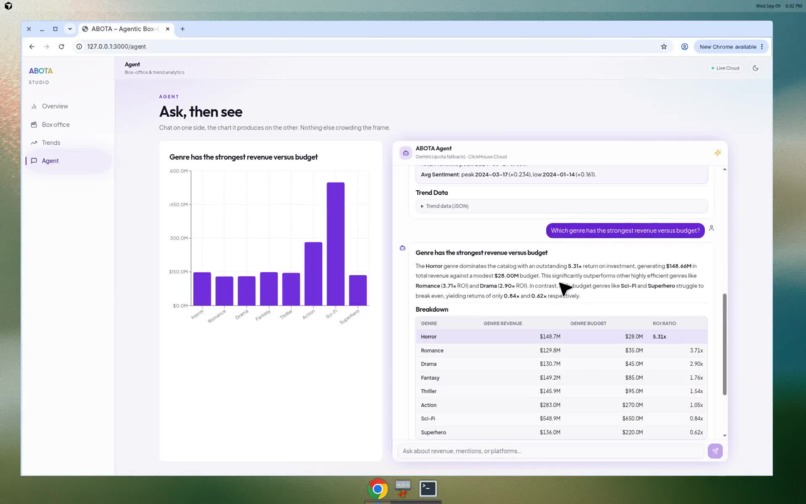
Task: Open the tab search dropdown arrow
Action: [70, 29]
